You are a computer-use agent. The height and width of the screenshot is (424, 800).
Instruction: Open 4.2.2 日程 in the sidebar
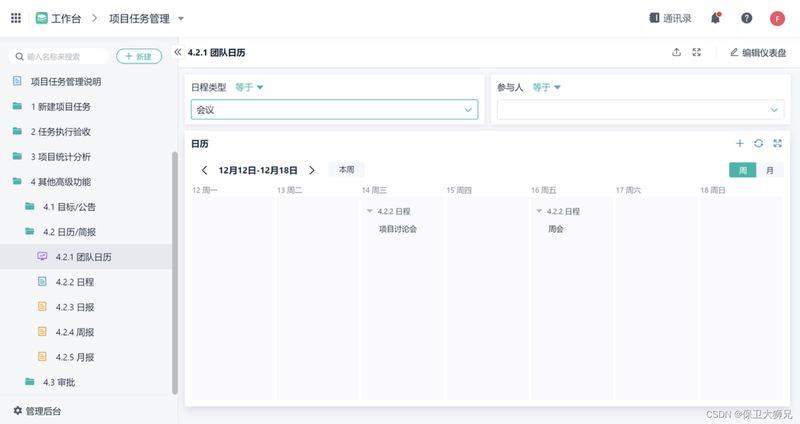point(74,282)
